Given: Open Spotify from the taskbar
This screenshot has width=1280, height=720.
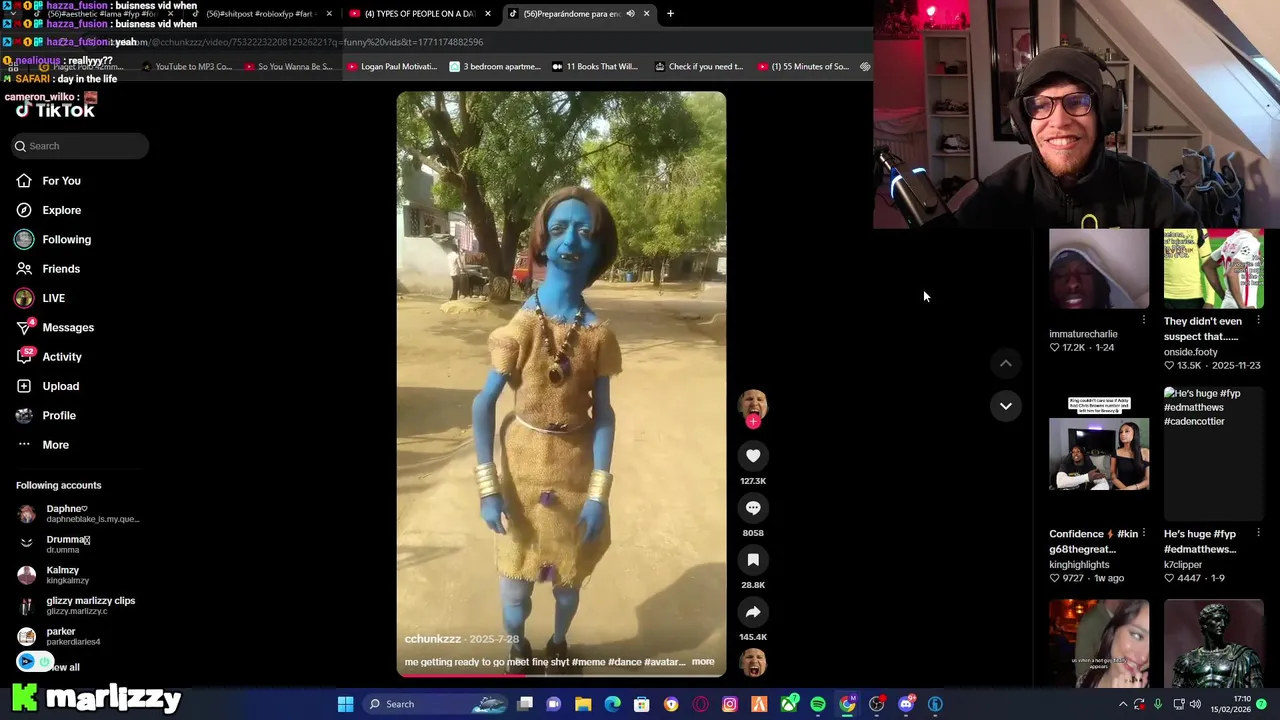Looking at the screenshot, I should pyautogui.click(x=818, y=704).
